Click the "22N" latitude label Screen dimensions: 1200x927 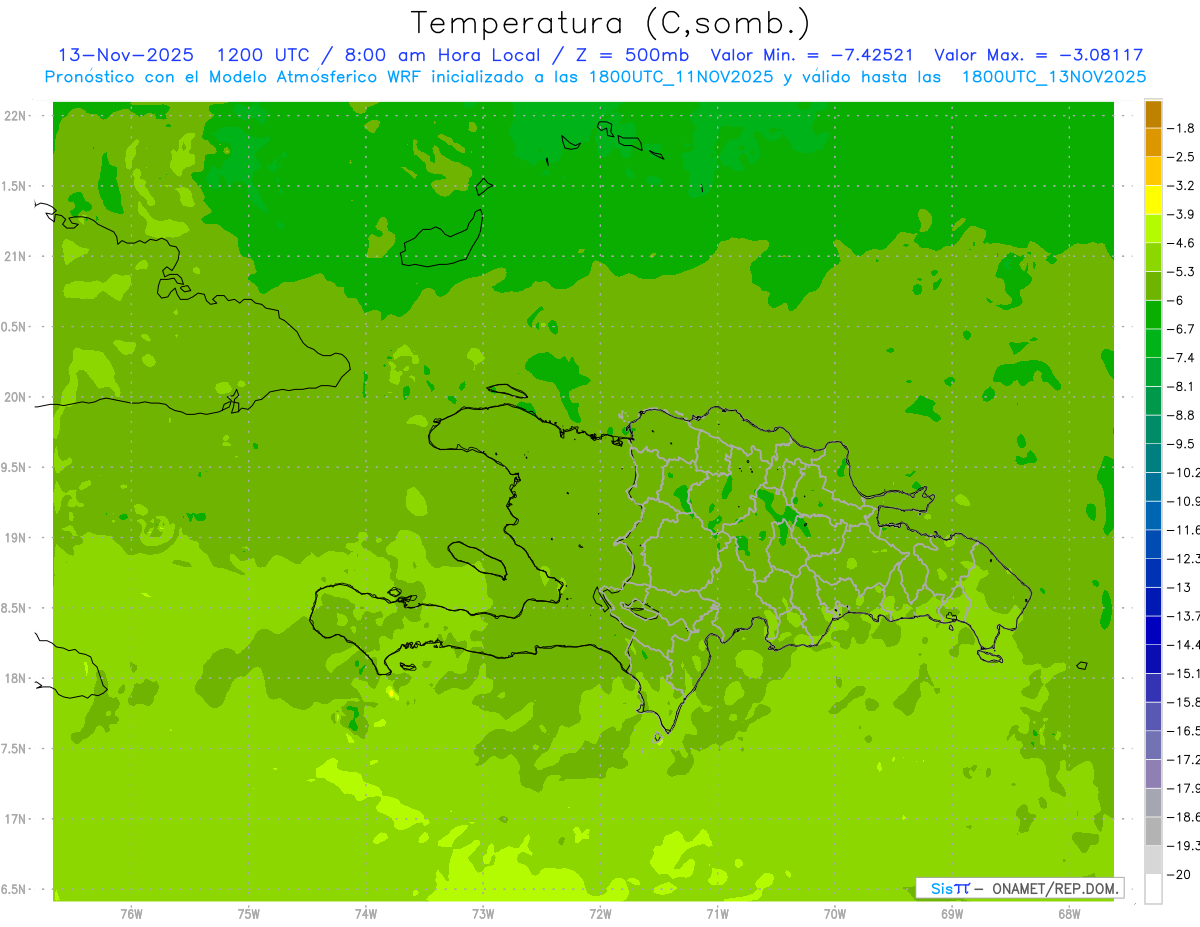click(x=15, y=116)
